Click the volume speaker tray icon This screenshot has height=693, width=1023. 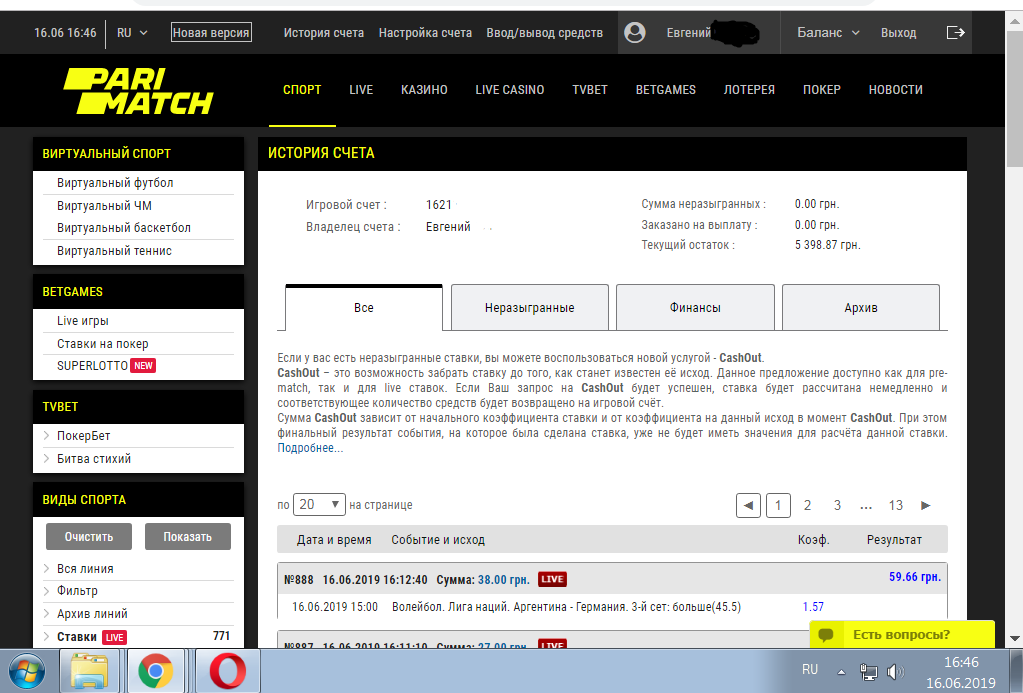coord(895,671)
